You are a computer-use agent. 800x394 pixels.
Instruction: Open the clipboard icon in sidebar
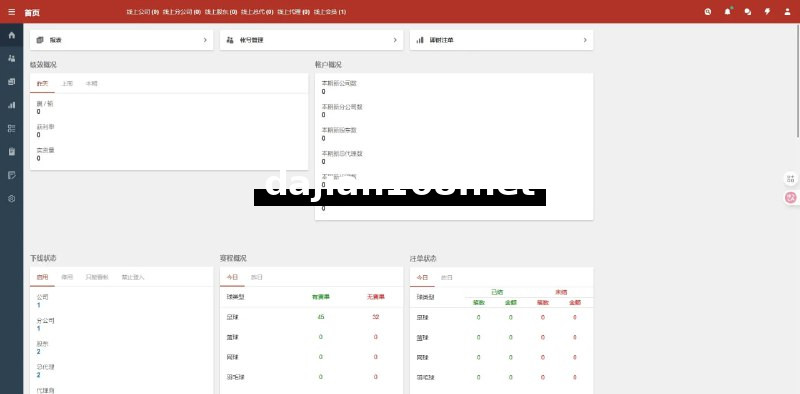pos(12,152)
